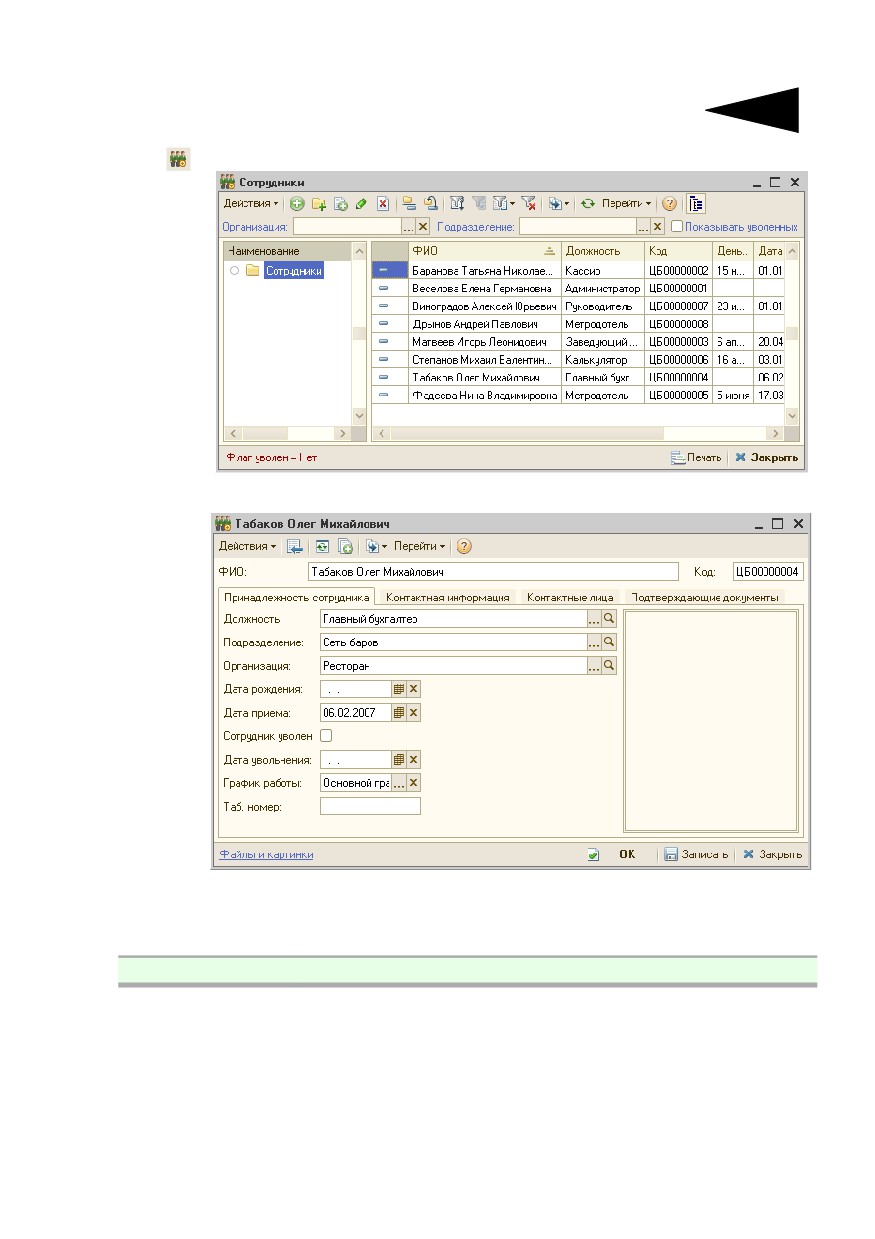Click the Hierarchical view icon in Сотрудники toolbar

tap(409, 203)
